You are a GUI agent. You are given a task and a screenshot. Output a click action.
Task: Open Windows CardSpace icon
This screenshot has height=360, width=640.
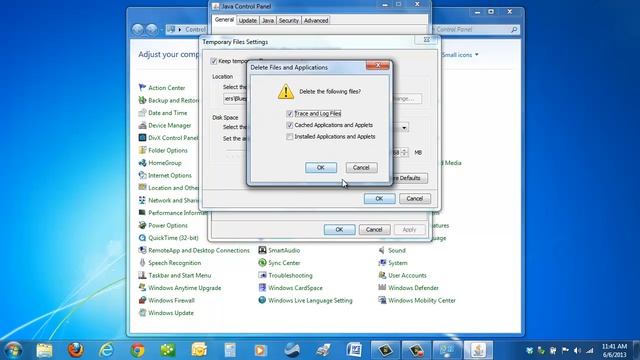(x=262, y=288)
